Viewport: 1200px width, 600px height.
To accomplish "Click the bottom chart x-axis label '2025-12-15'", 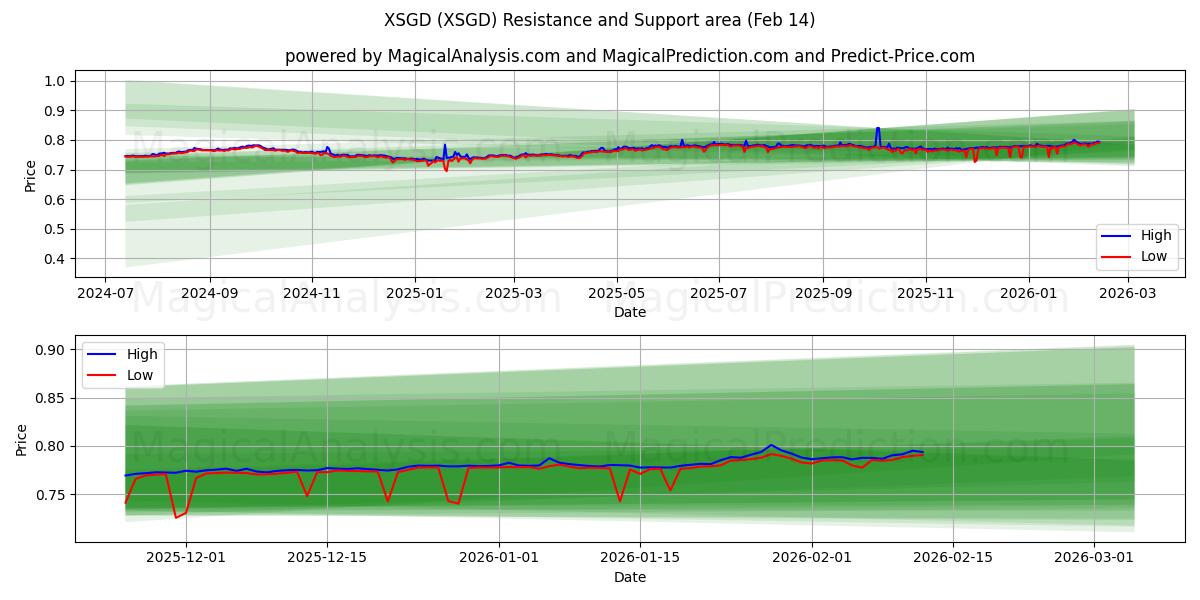I will tap(327, 558).
